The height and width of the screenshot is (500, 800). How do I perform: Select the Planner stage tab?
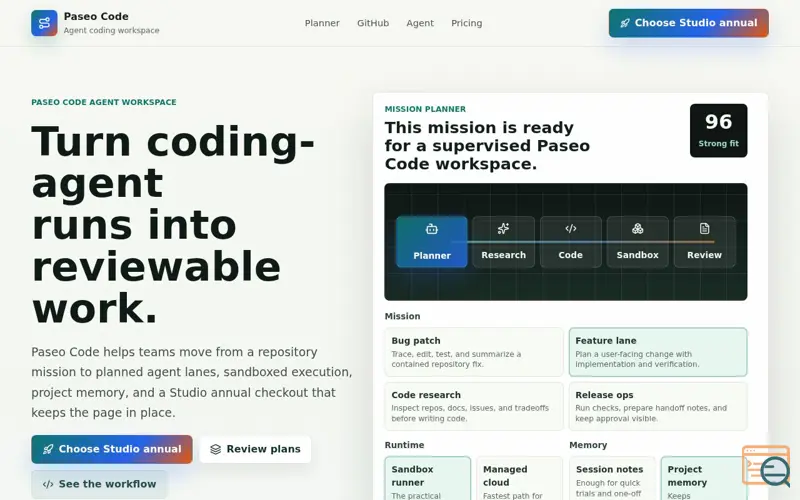point(432,242)
